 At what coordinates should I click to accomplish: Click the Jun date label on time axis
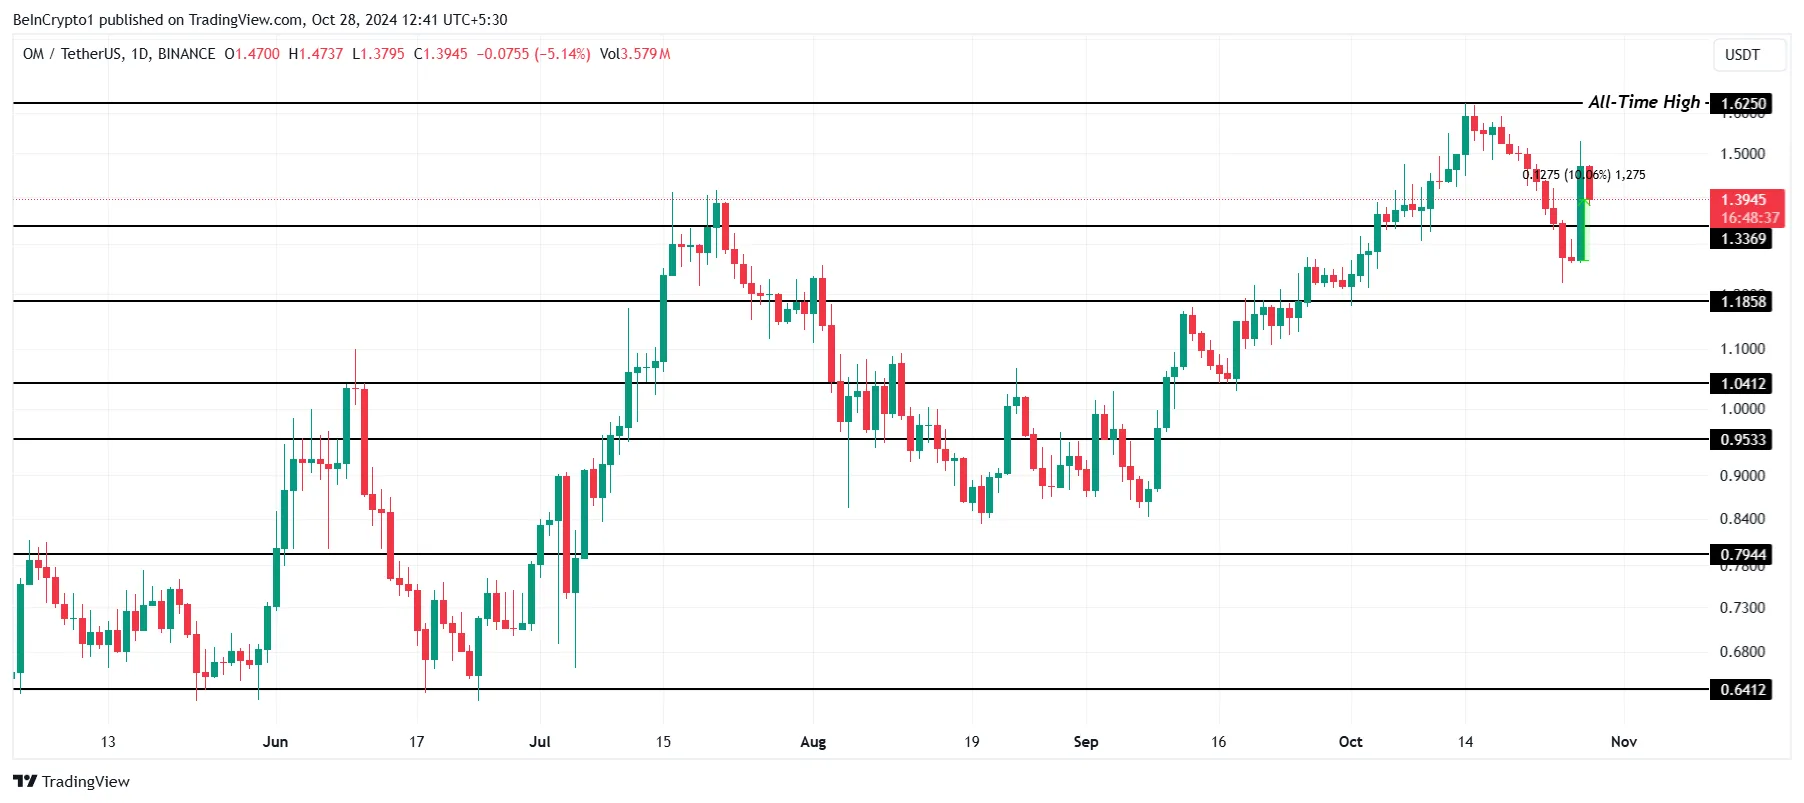pos(275,741)
